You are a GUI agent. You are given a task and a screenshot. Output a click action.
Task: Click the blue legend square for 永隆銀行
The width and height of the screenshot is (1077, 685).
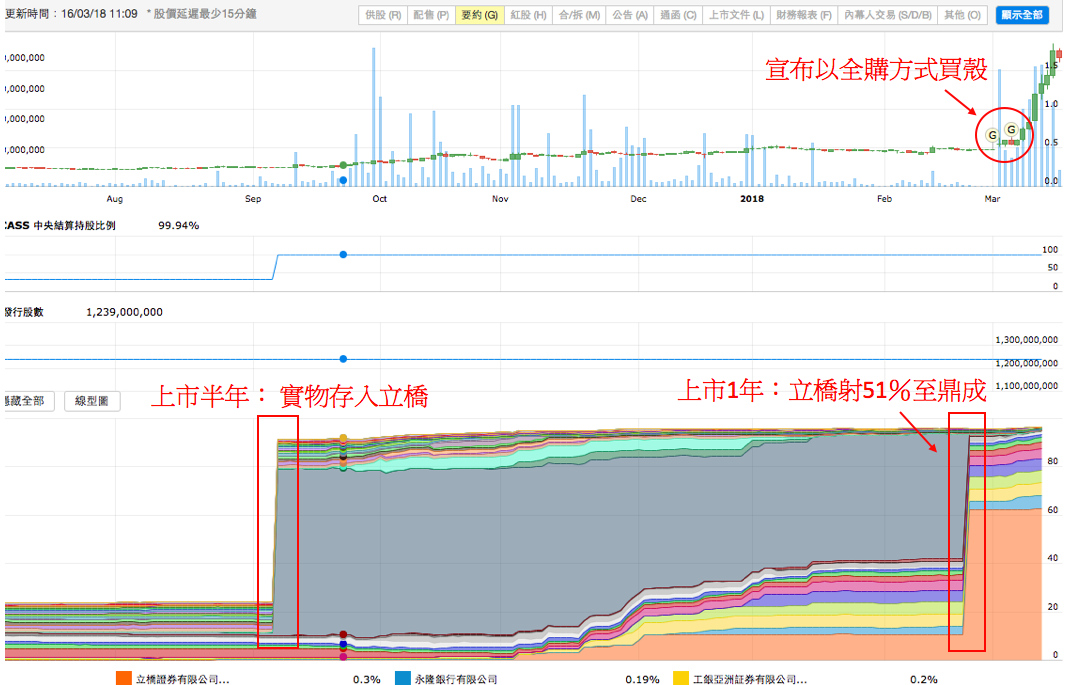(x=403, y=679)
